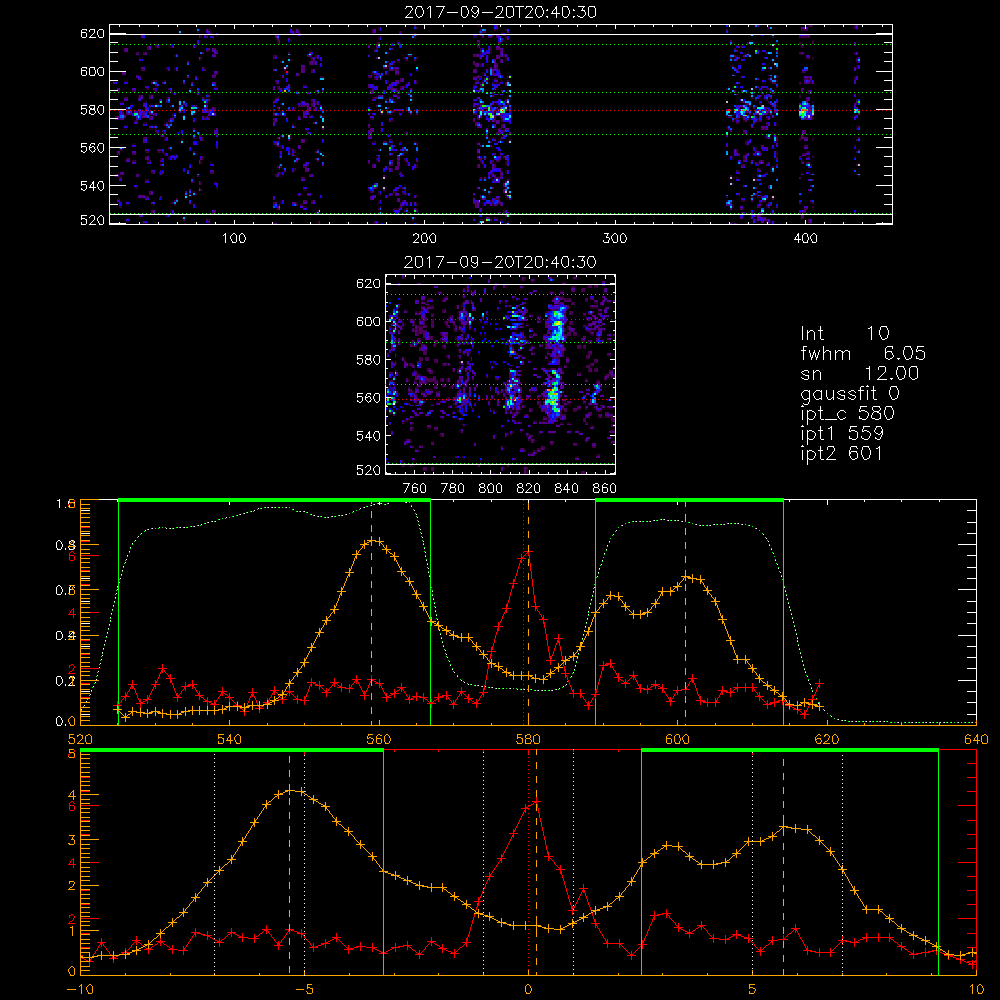This screenshot has width=1000, height=1000.
Task: Click the 'sn 12.00' parameter text
Action: (x=860, y=373)
